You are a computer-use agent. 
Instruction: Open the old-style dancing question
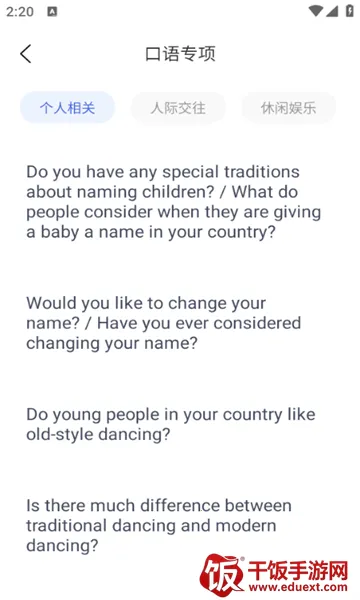171,424
